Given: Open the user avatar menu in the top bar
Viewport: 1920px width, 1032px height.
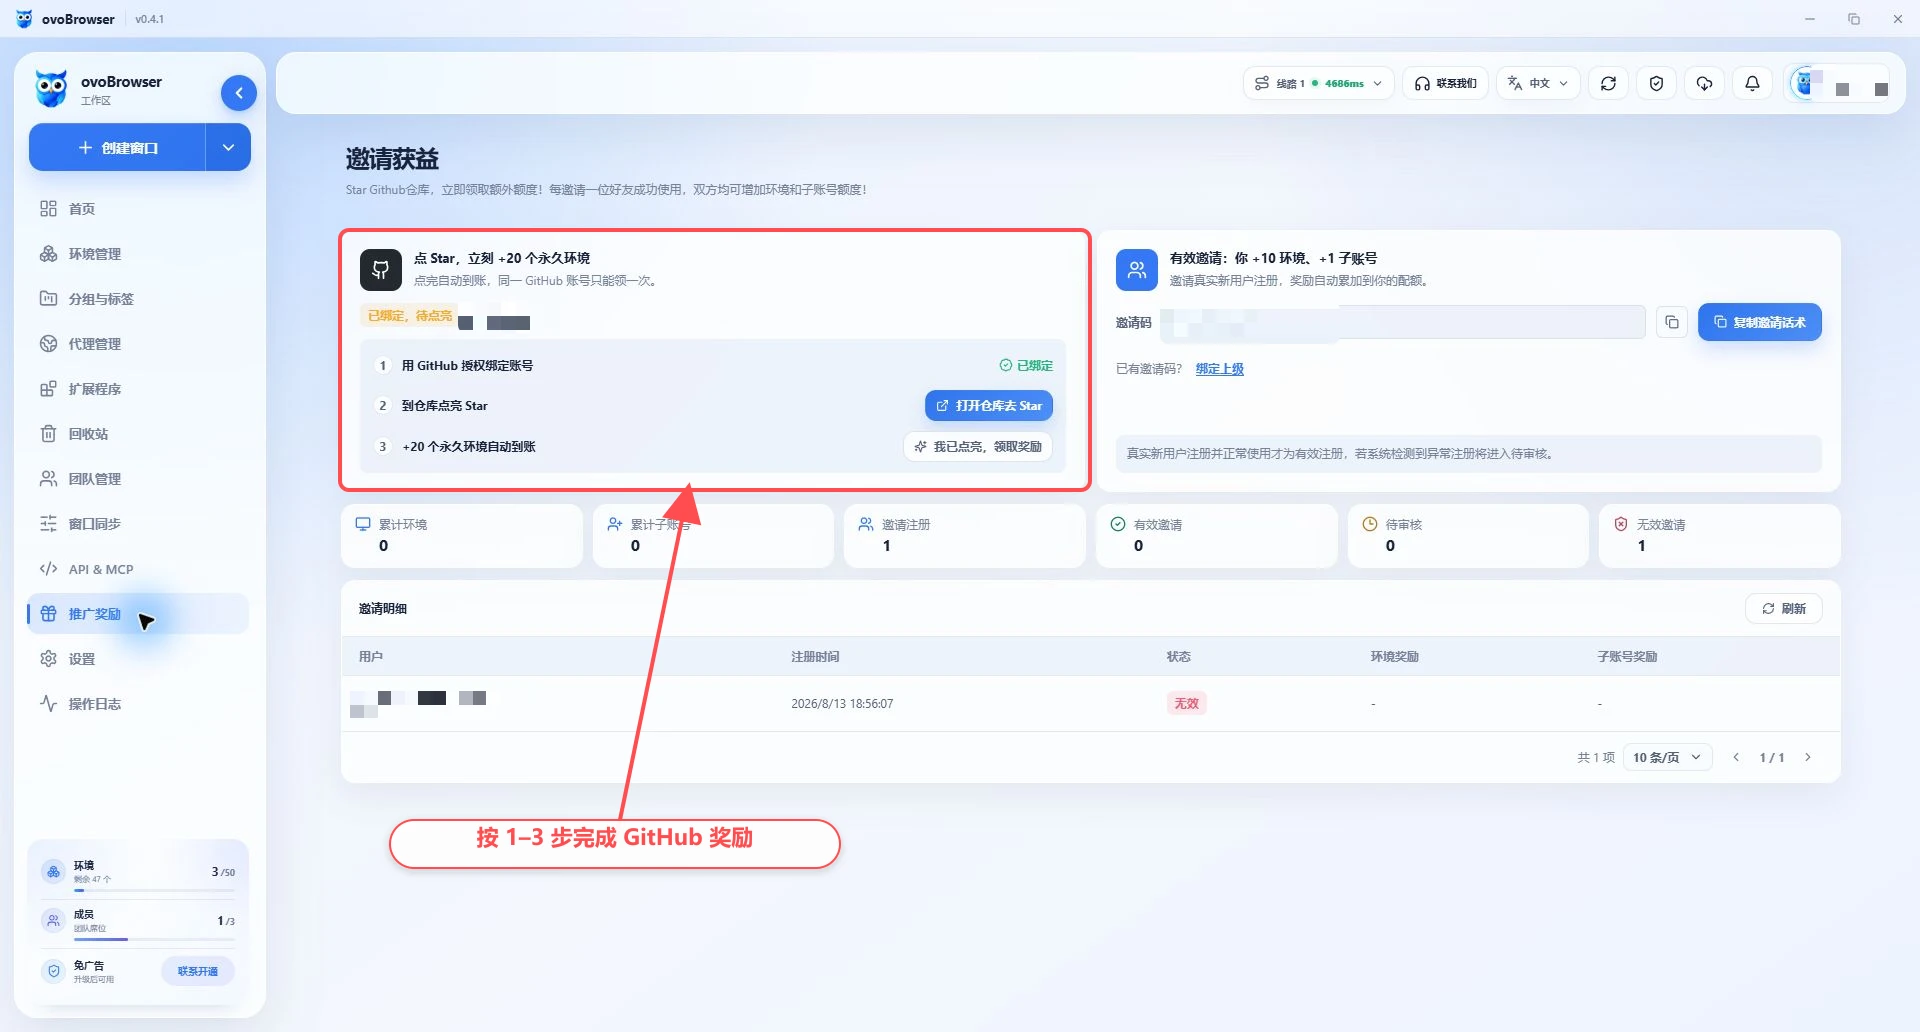Looking at the screenshot, I should [1838, 83].
